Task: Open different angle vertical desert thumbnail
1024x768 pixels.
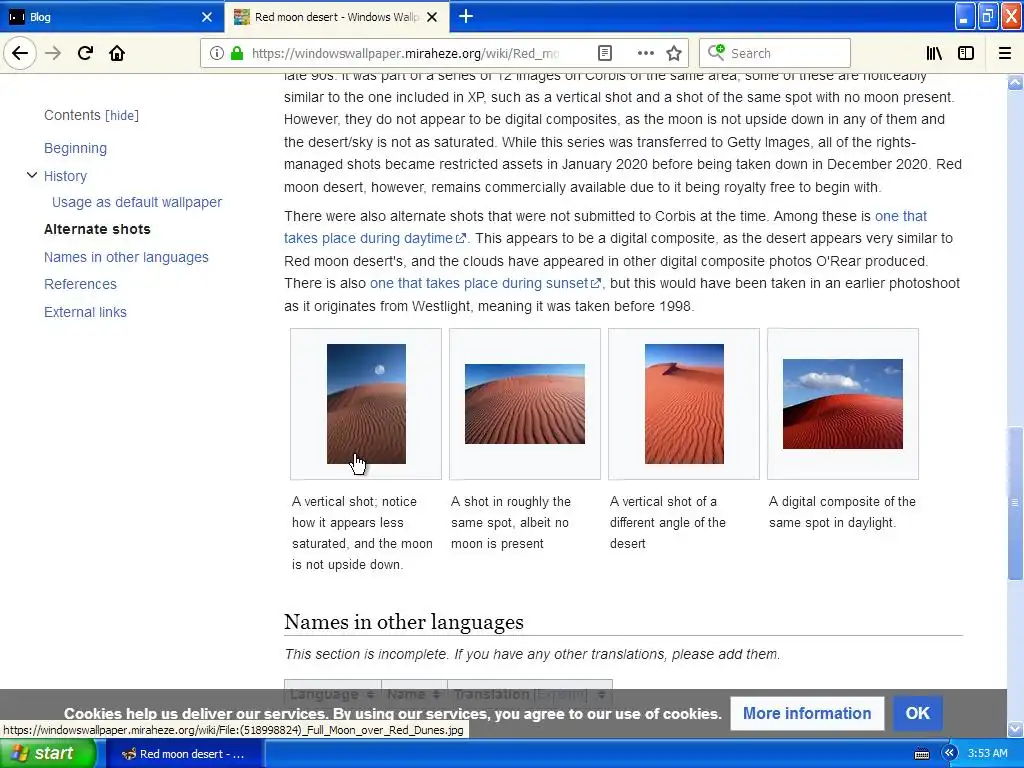Action: tap(684, 404)
